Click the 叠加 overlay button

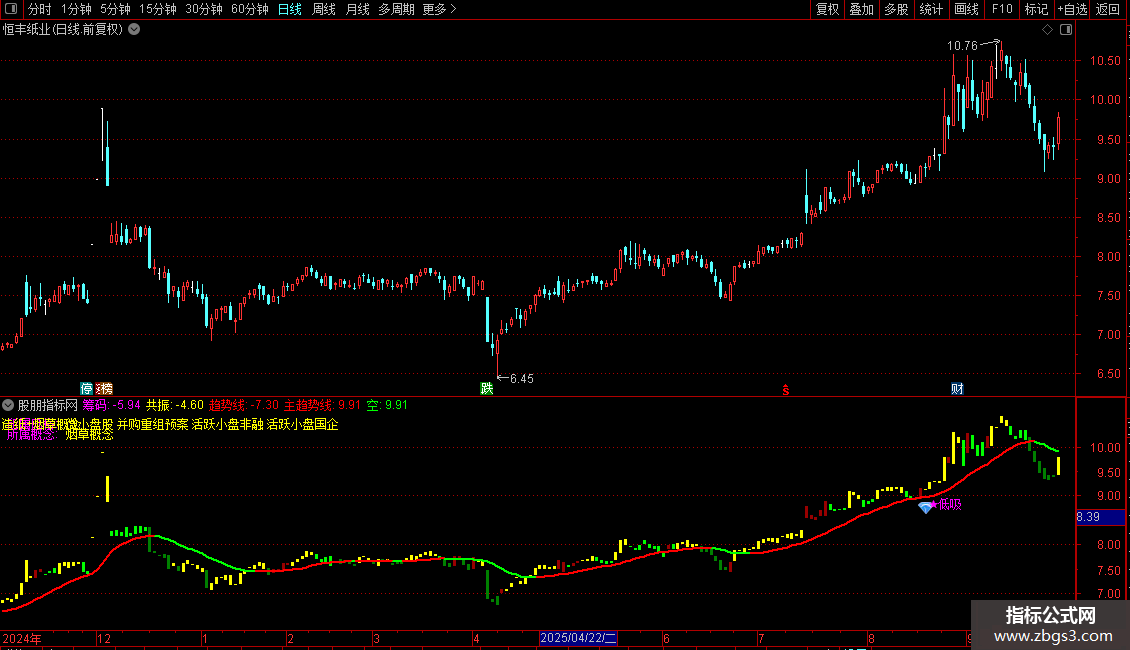coord(861,9)
